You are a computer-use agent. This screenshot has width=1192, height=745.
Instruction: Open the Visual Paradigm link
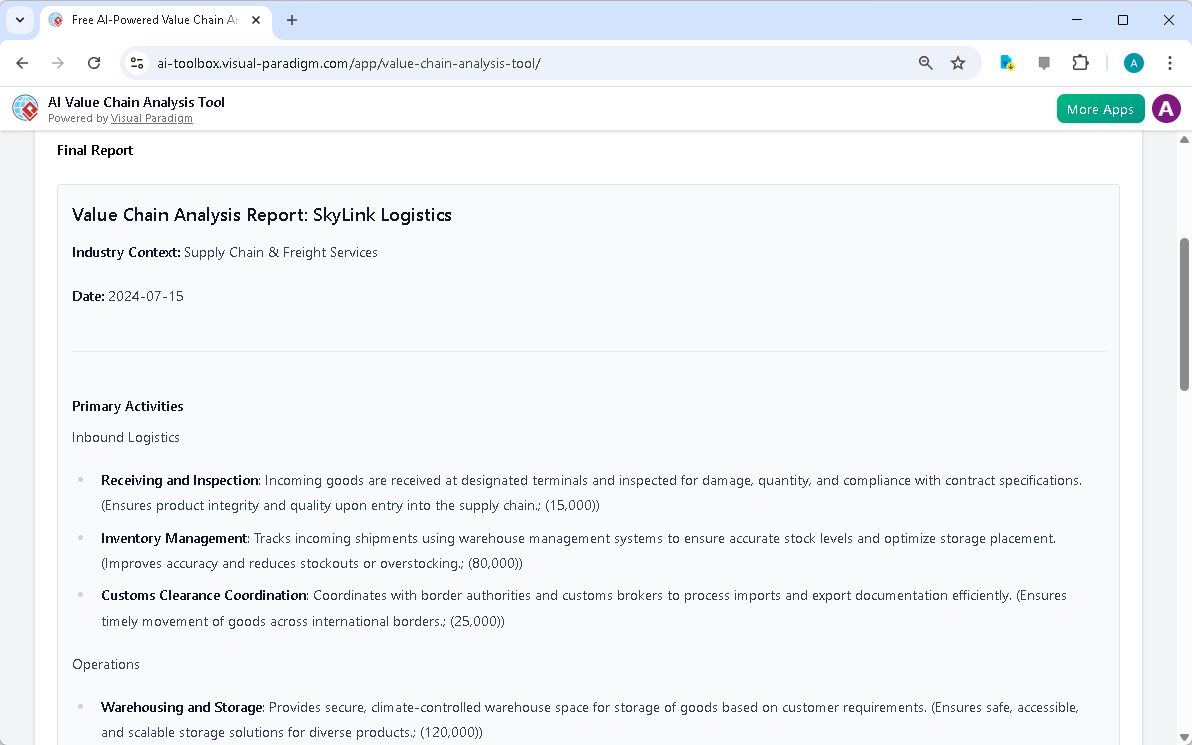152,118
